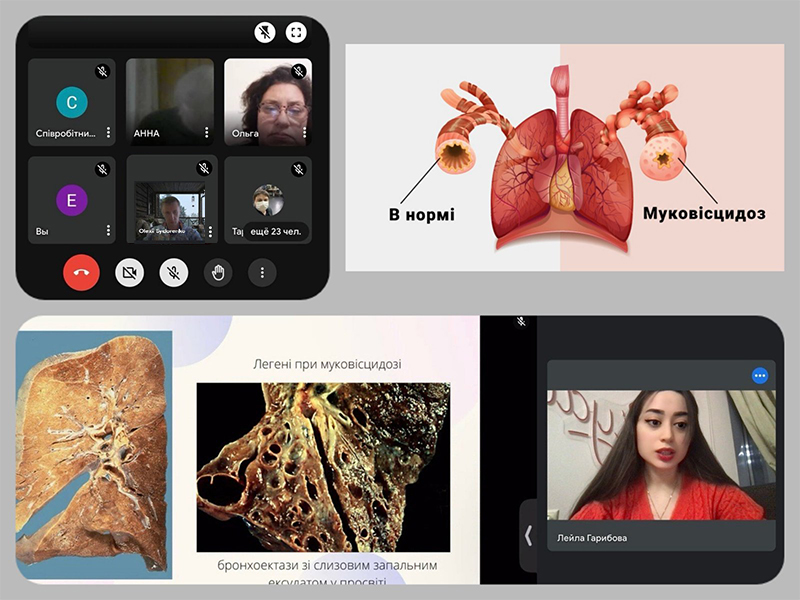End the call with the red hang-up button
The height and width of the screenshot is (600, 800).
tap(81, 272)
